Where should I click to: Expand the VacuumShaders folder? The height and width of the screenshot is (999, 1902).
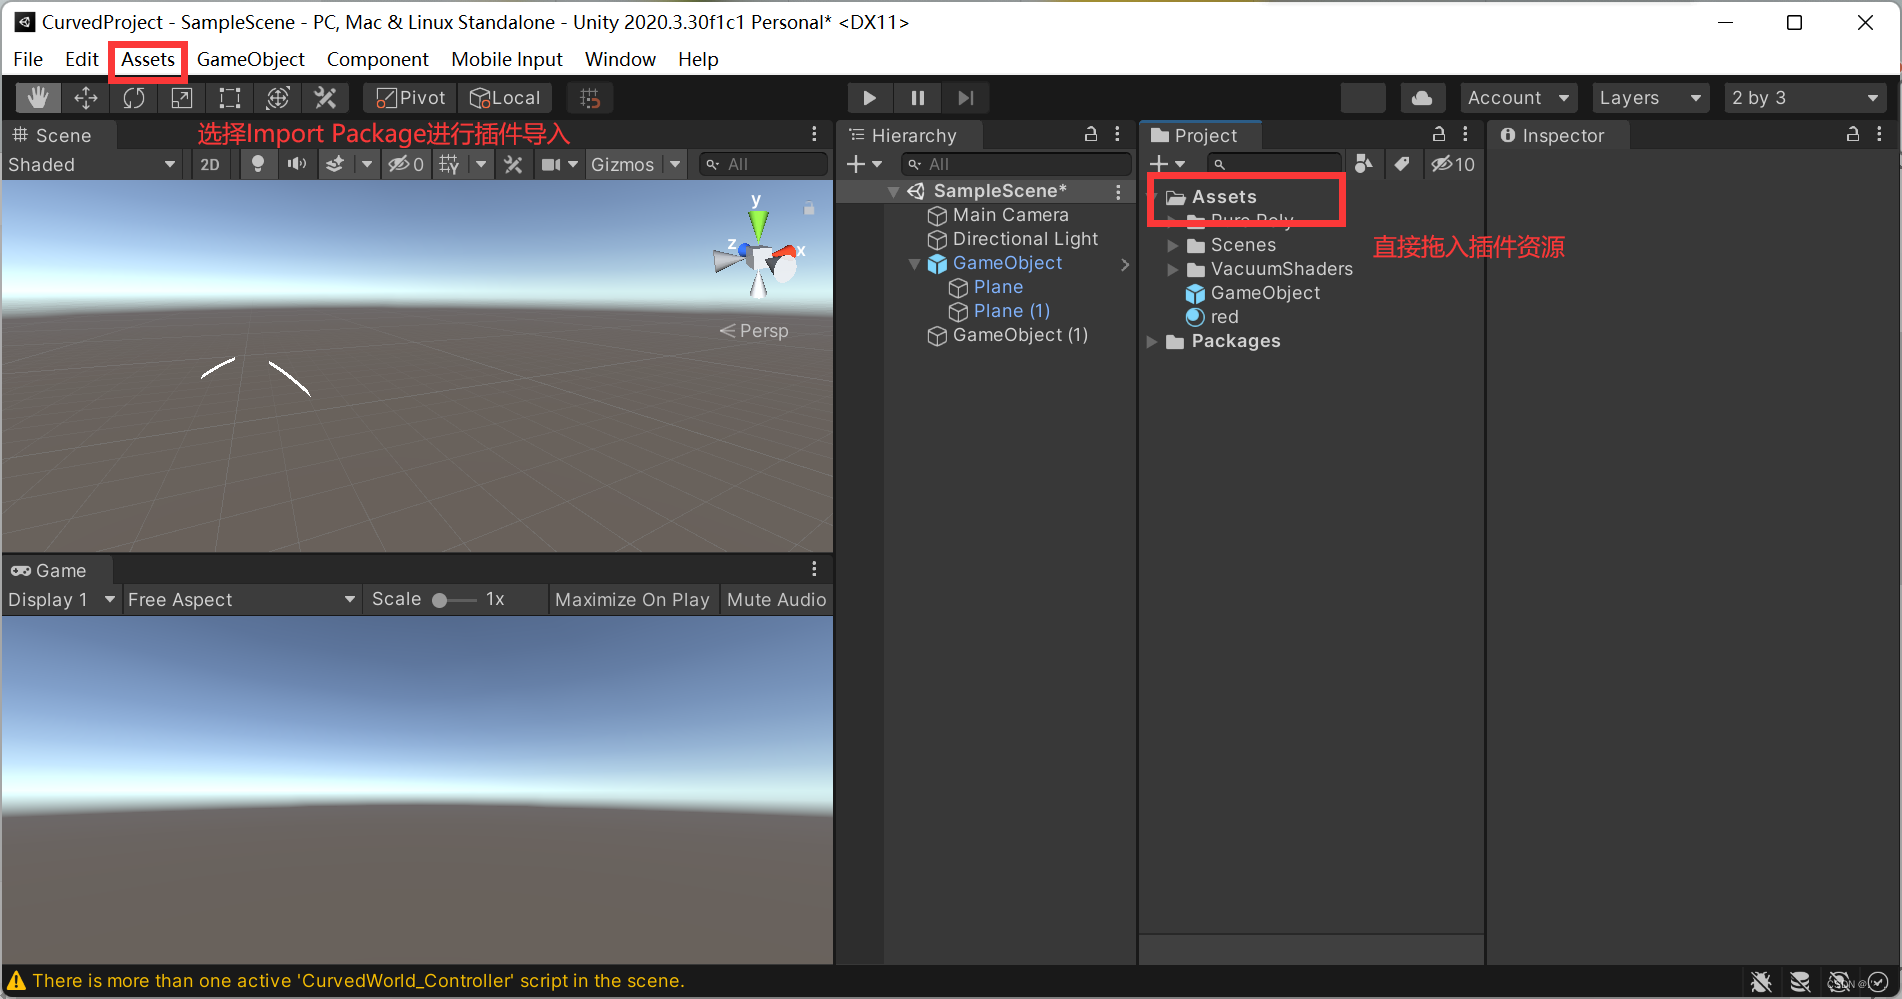click(1173, 270)
